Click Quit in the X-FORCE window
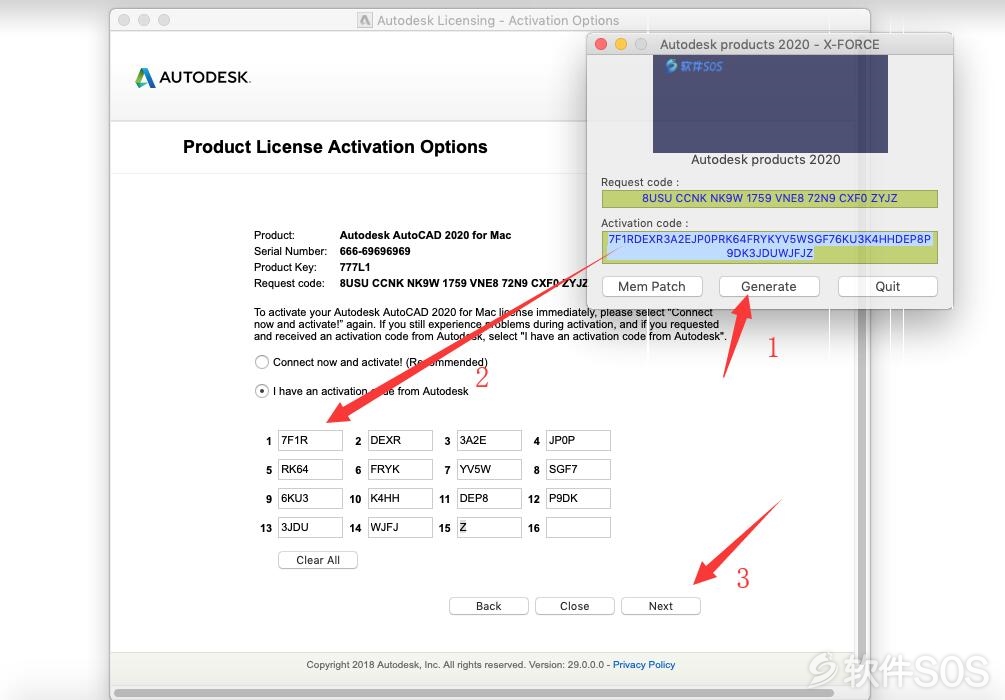This screenshot has height=700, width=1005. [x=888, y=287]
